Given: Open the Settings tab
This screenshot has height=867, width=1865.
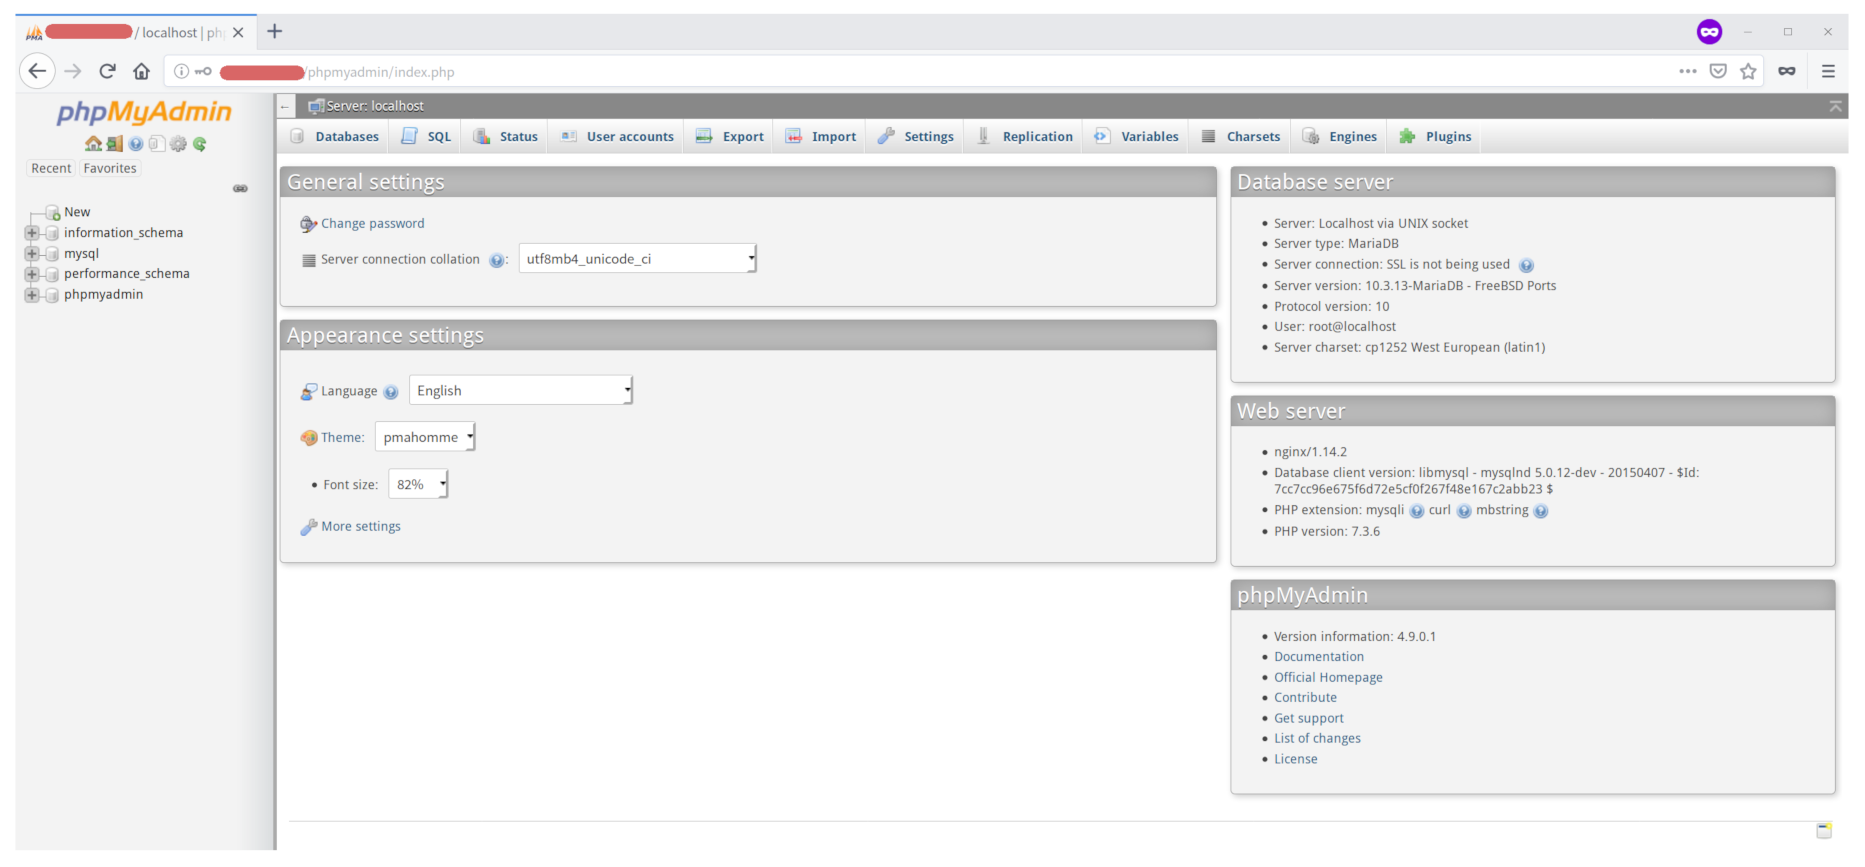Looking at the screenshot, I should [x=916, y=137].
